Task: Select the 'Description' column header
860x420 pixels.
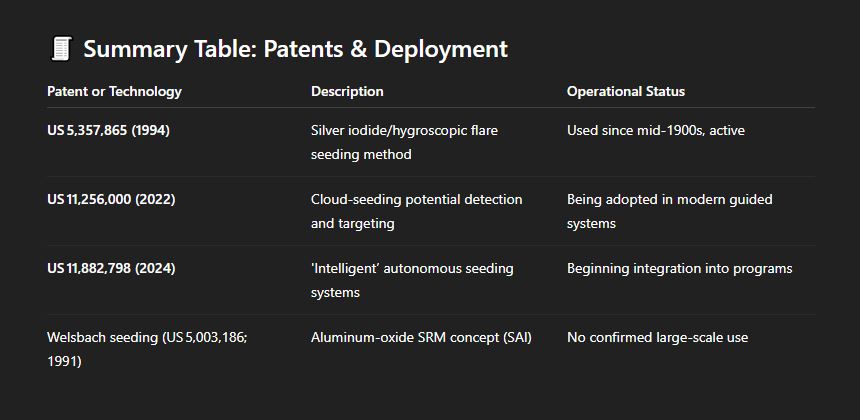Action: 347,91
